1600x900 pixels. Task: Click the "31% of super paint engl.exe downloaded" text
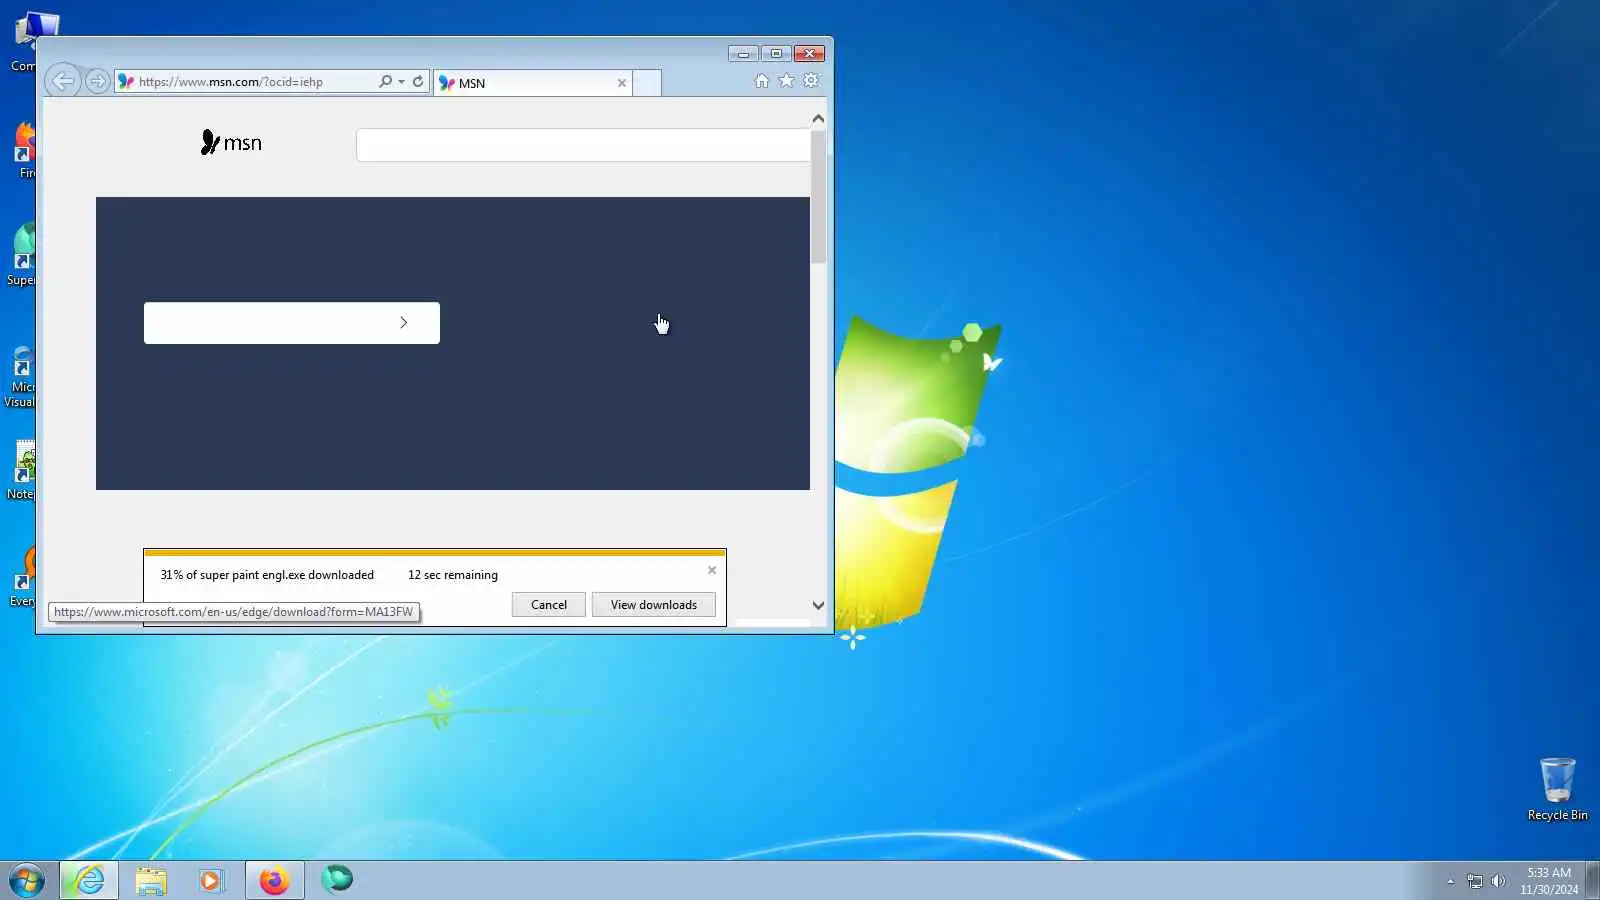click(267, 575)
